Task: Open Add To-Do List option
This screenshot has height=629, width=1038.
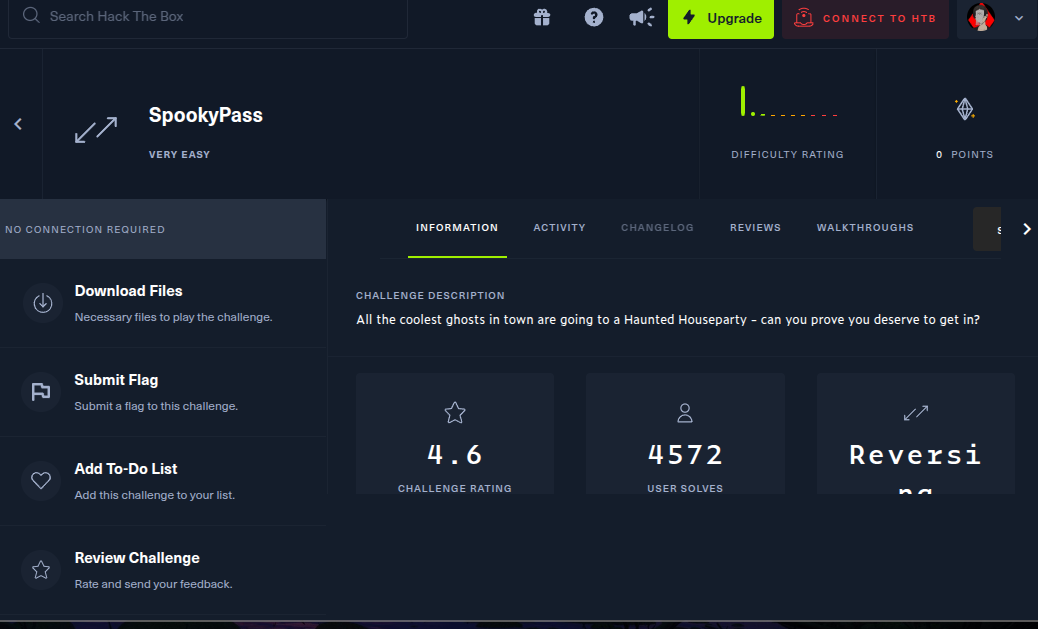Action: [163, 481]
